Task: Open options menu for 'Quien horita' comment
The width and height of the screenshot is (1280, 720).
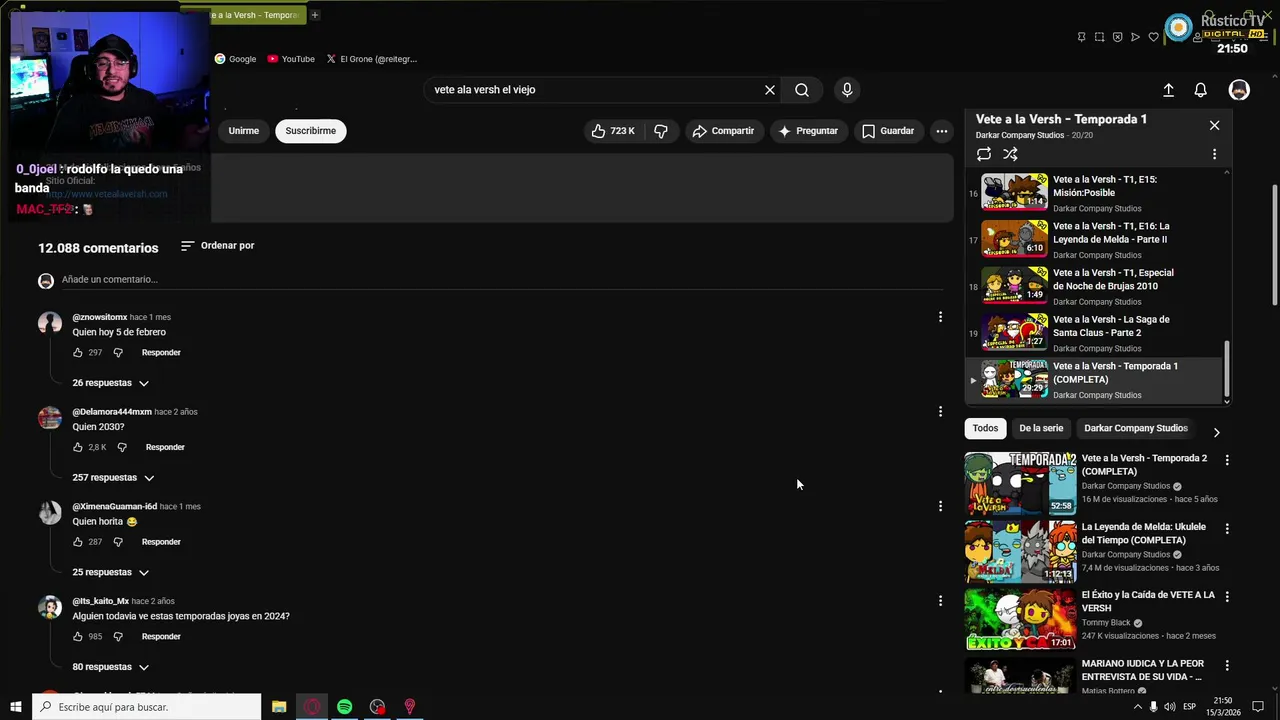Action: 940,506
